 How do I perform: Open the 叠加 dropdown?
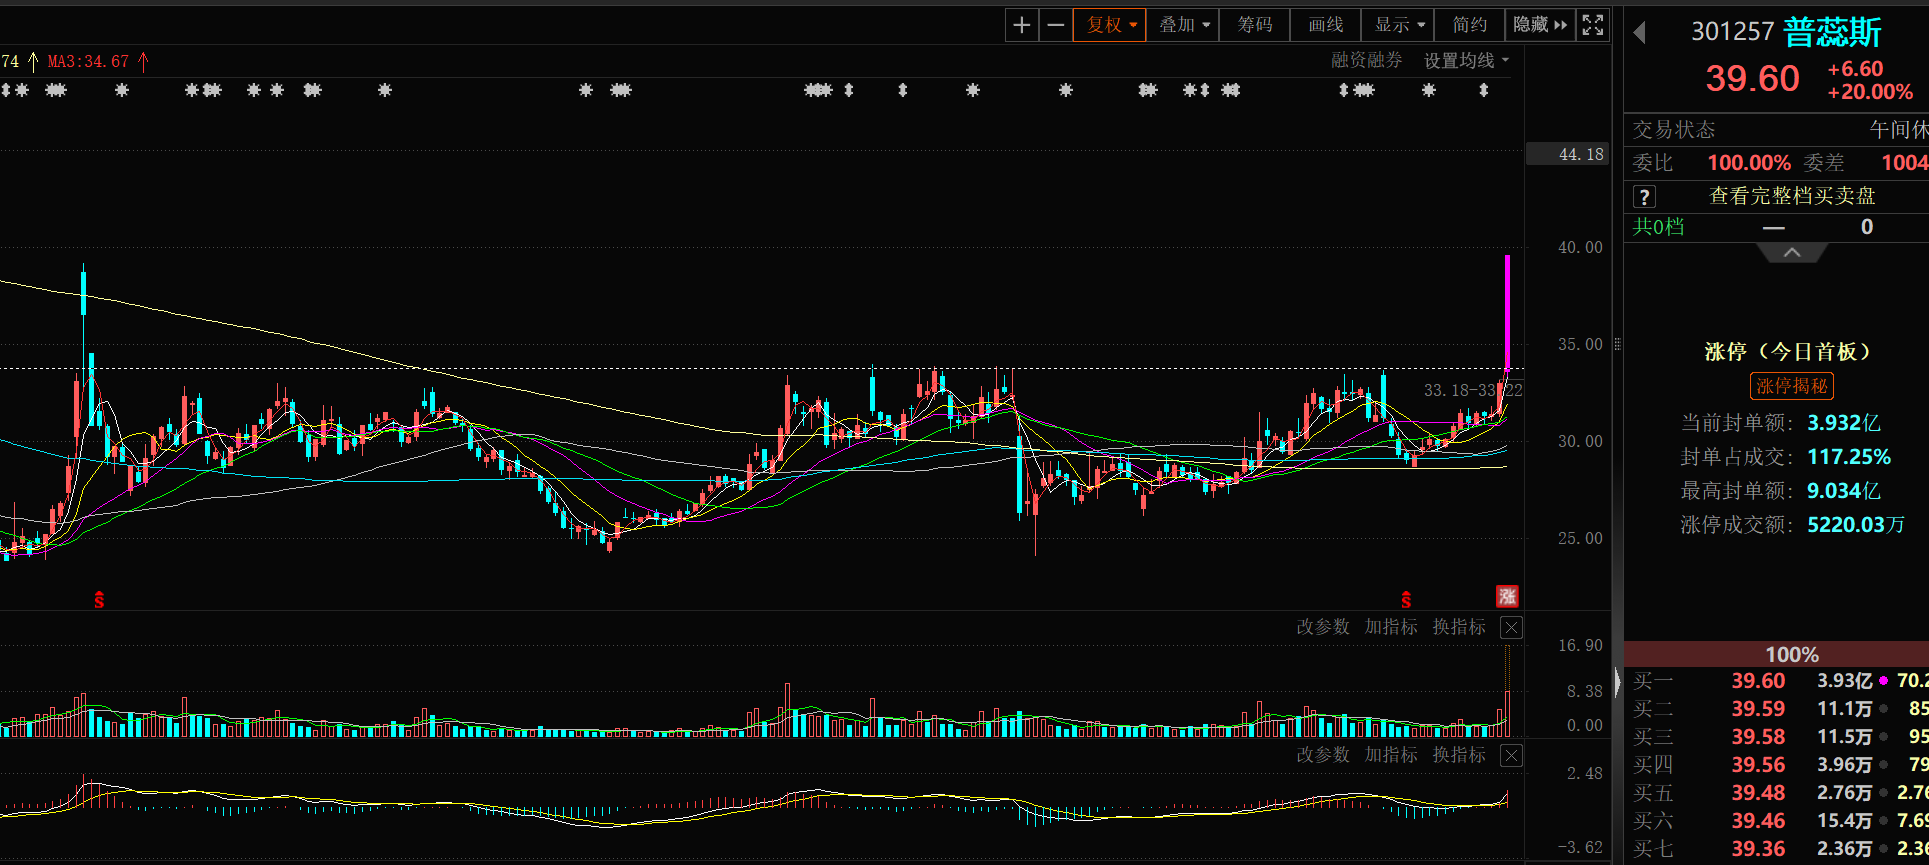point(1183,25)
